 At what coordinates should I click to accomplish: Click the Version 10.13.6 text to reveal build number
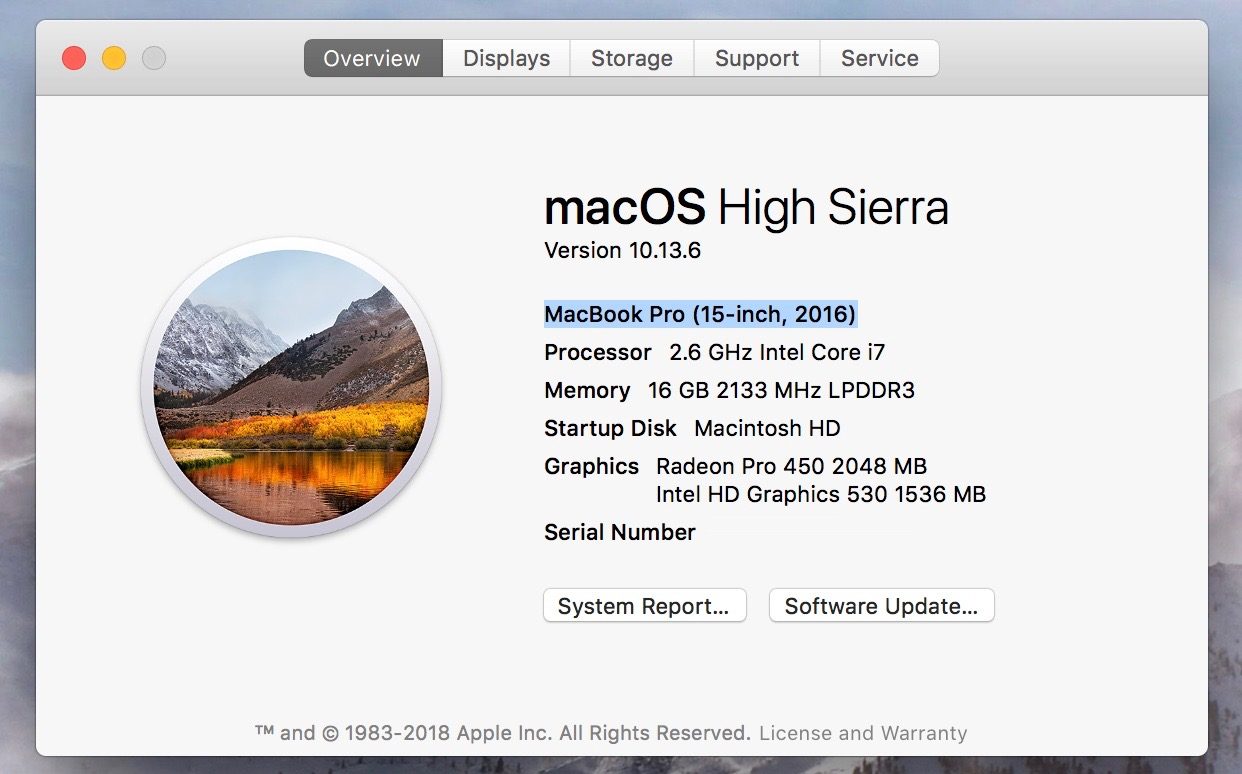pyautogui.click(x=623, y=250)
